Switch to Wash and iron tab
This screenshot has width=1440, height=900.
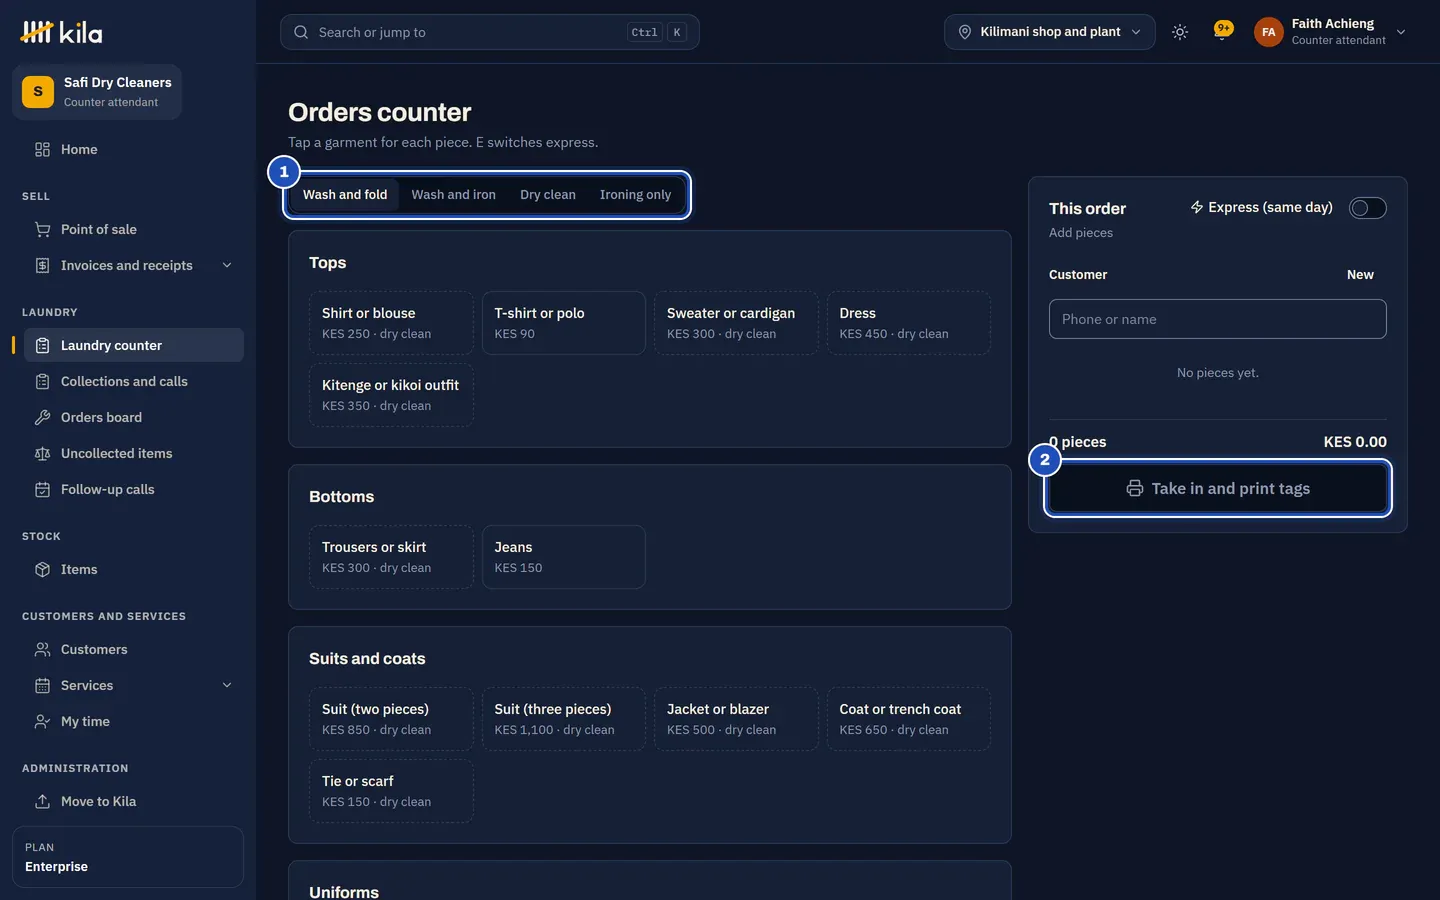tap(453, 195)
